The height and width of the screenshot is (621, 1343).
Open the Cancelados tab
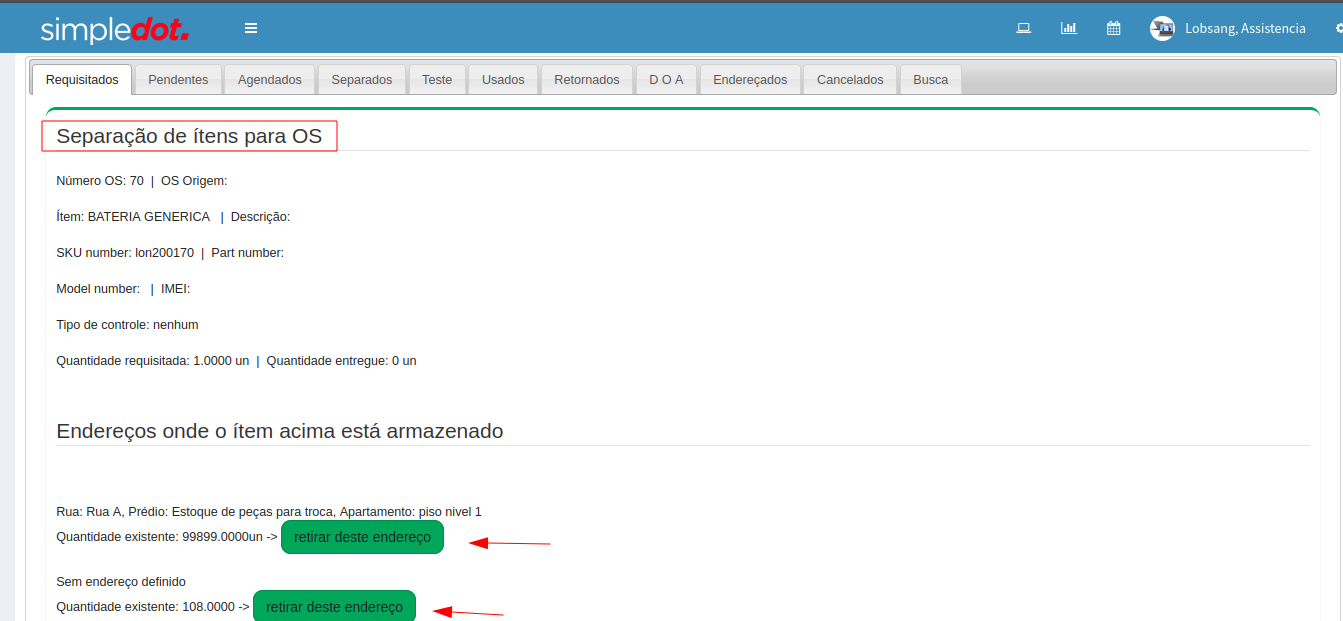tap(850, 80)
